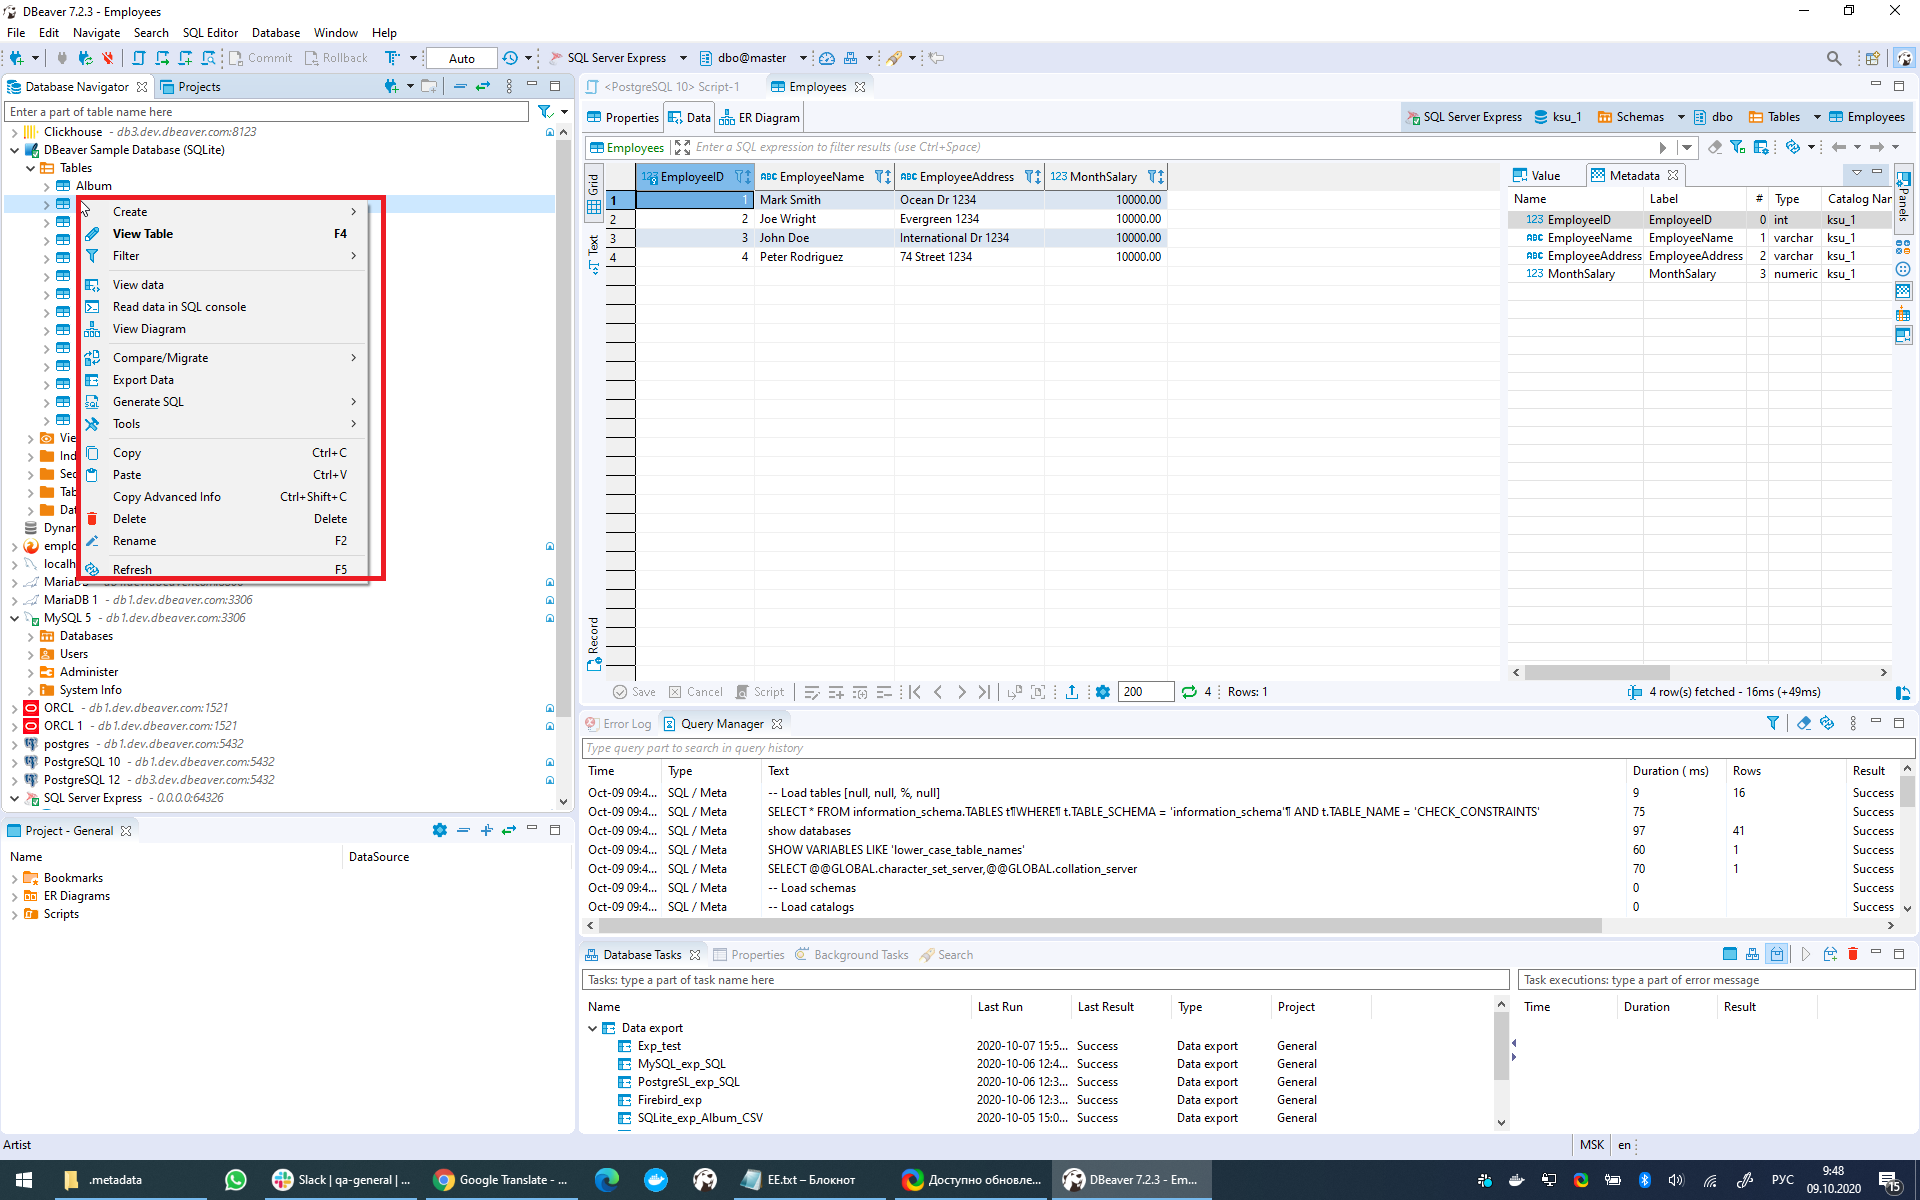Switch to the Query Manager tab
The width and height of the screenshot is (1920, 1200).
[x=722, y=723]
